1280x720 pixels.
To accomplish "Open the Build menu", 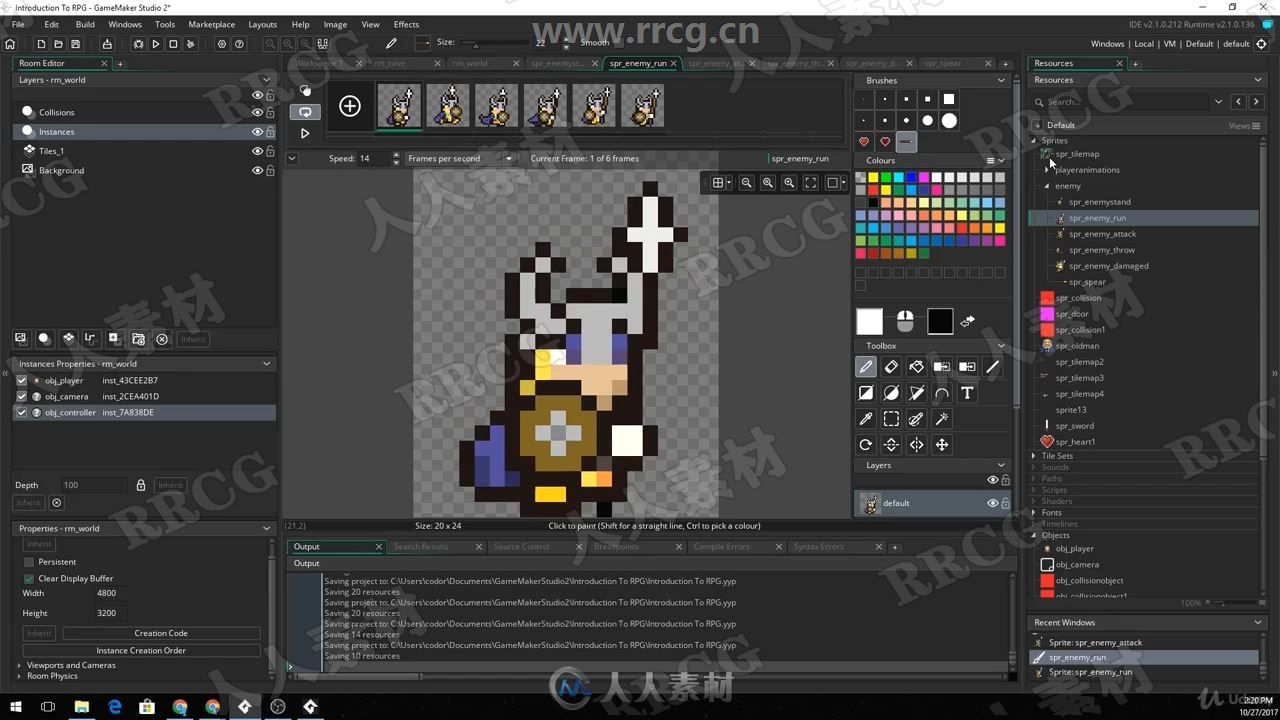I will click(85, 24).
